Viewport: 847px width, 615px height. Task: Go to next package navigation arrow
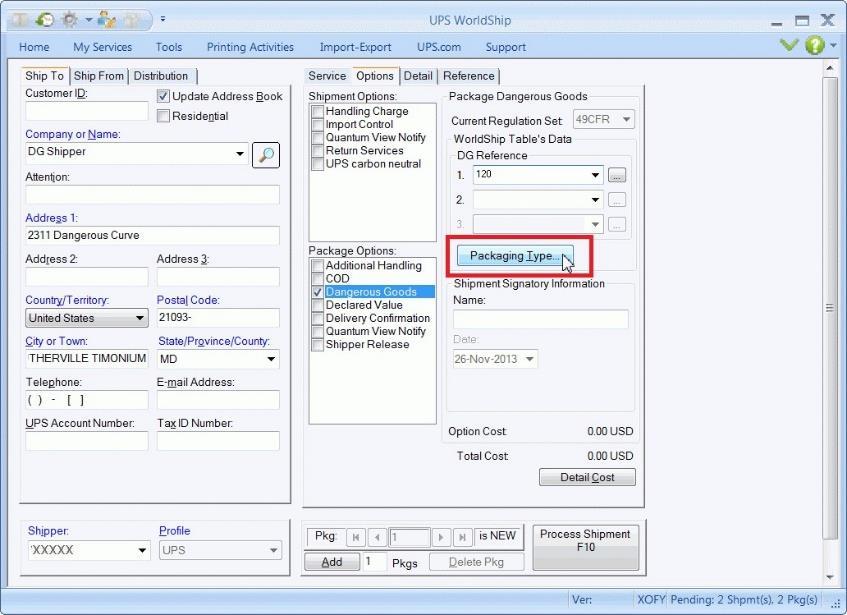441,537
